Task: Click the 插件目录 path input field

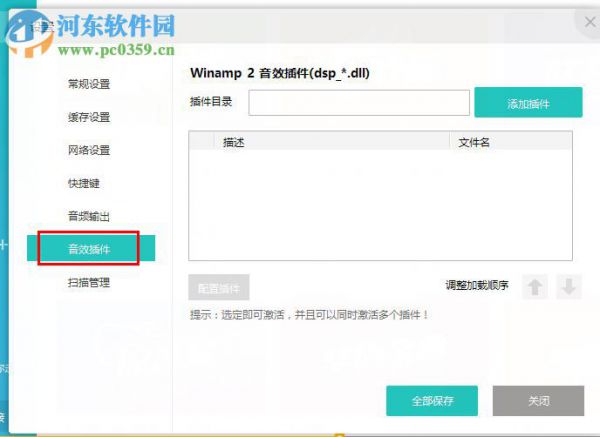Action: coord(359,103)
